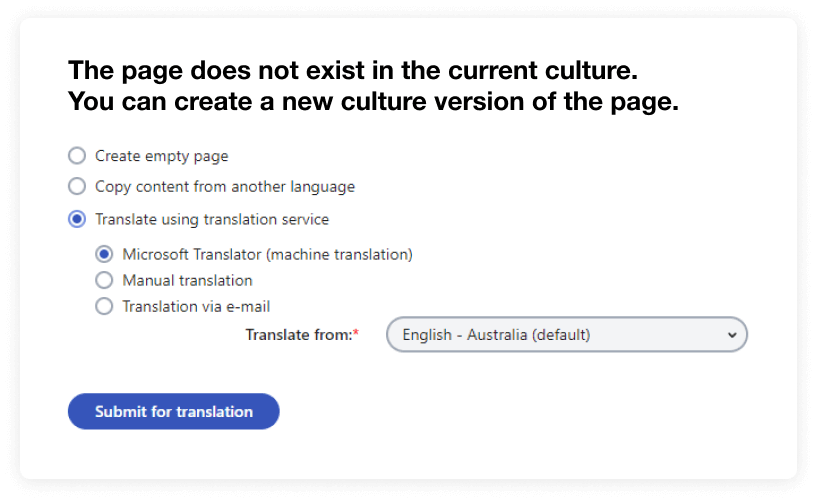The height and width of the screenshot is (501, 817).
Task: Click the red required asterisk marker
Action: [x=356, y=334]
